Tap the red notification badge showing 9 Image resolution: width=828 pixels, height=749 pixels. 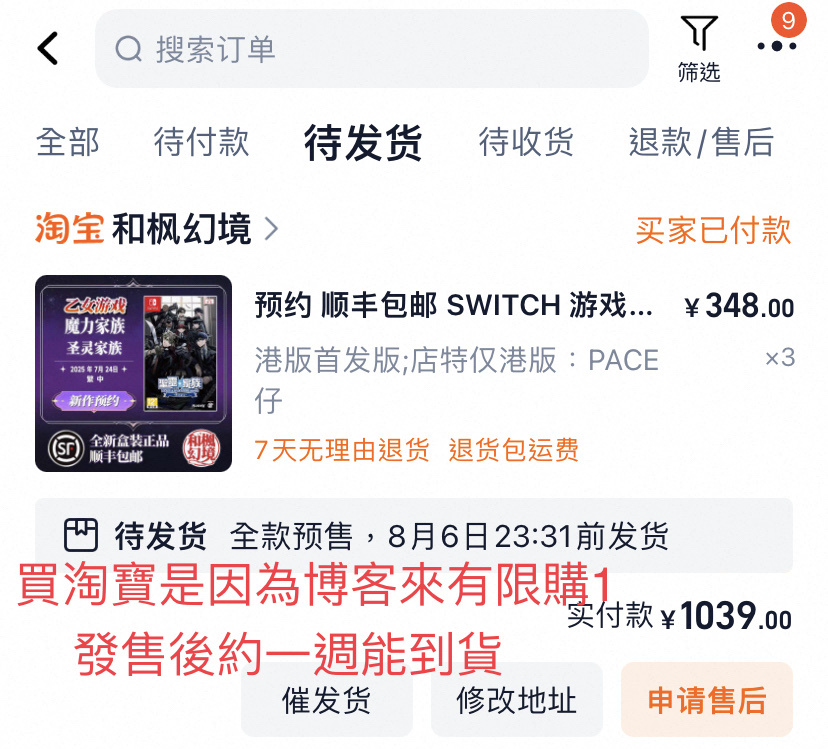pos(788,20)
